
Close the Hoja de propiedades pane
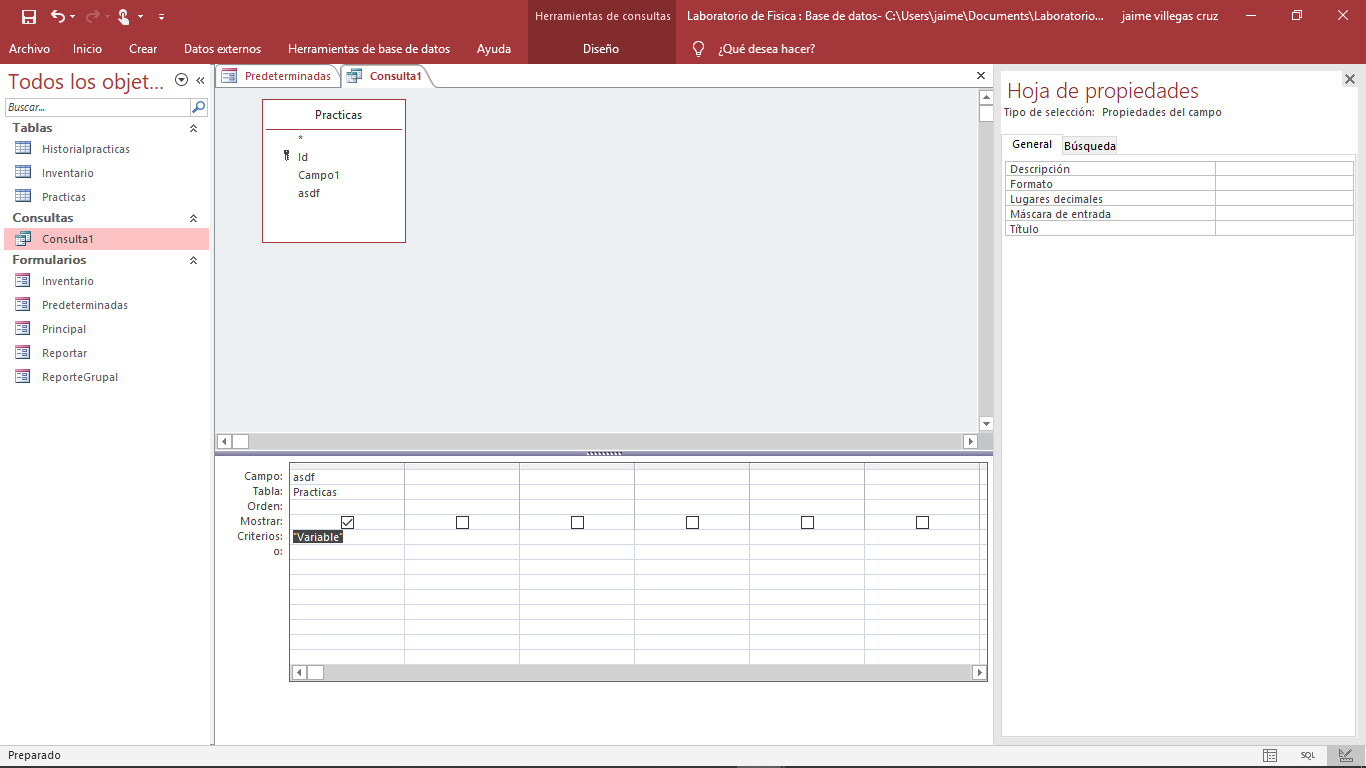pyautogui.click(x=1349, y=80)
